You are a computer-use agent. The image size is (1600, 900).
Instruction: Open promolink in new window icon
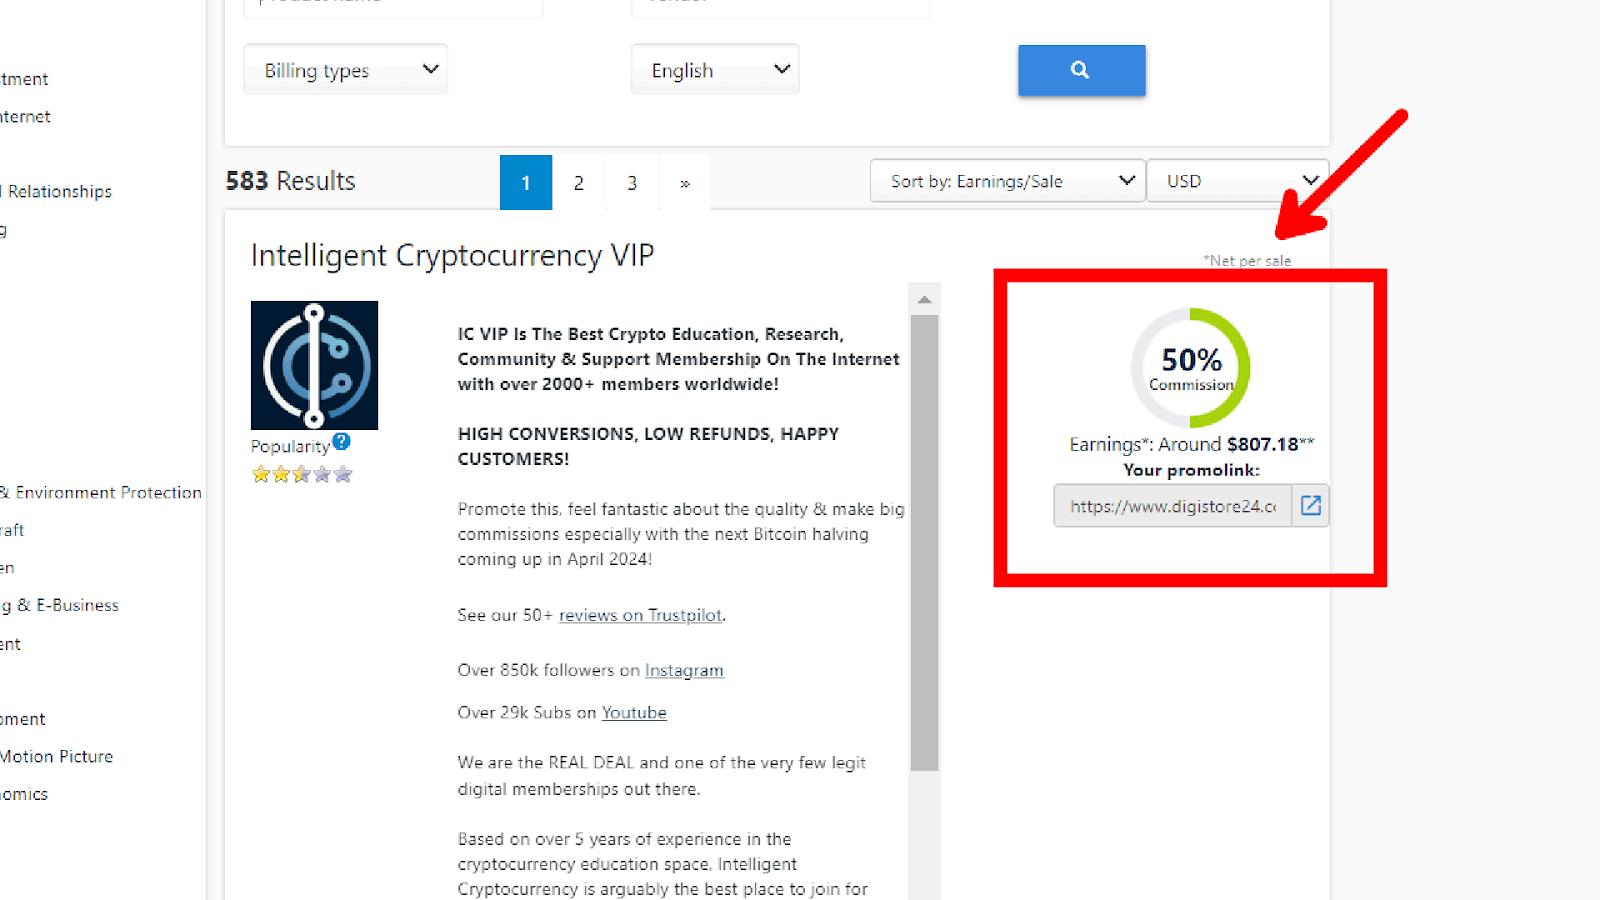pos(1310,506)
